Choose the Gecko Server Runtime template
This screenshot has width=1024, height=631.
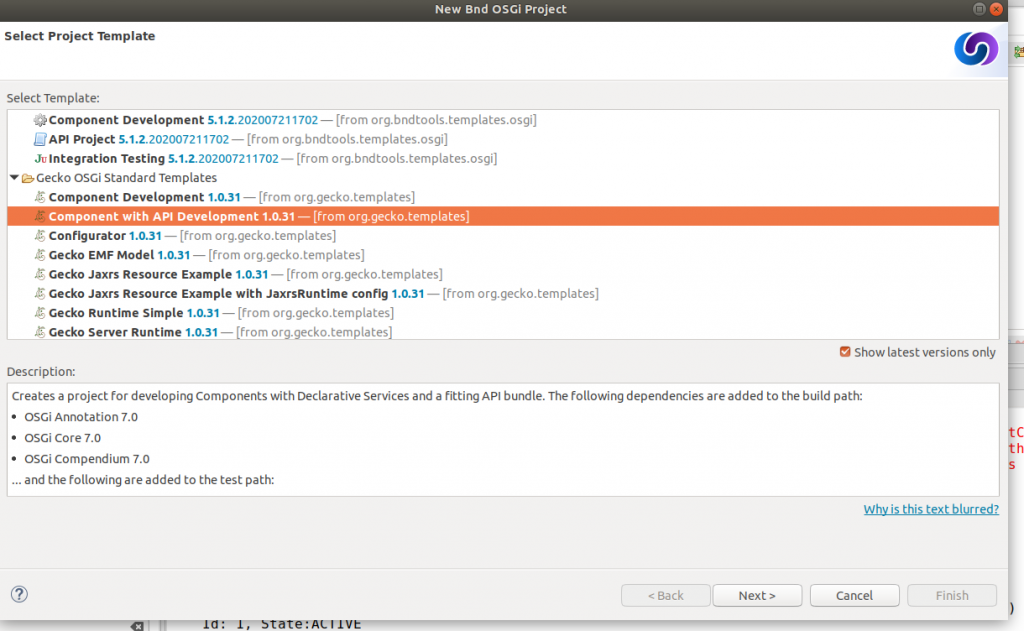(503, 332)
